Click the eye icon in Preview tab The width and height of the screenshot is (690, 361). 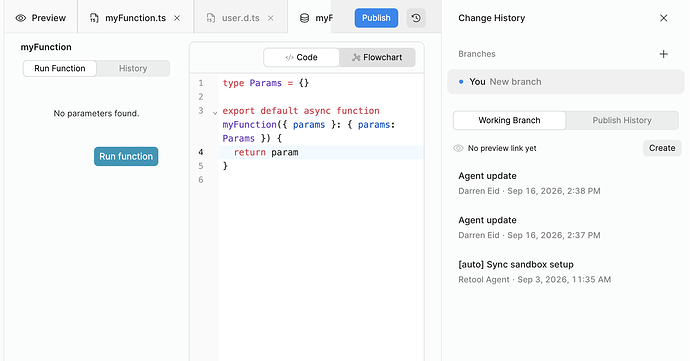pyautogui.click(x=21, y=18)
